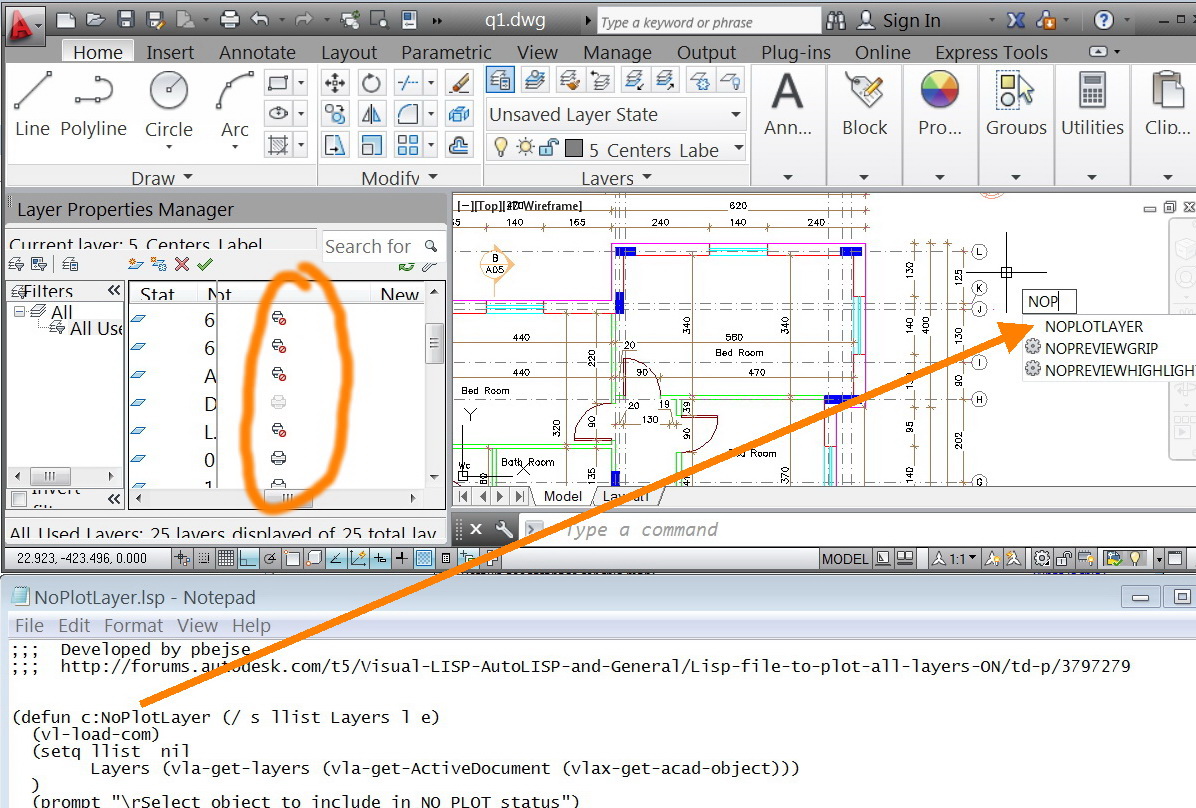Image resolution: width=1196 pixels, height=808 pixels.
Task: Toggle the layer lock icon in Layers panel
Action: [x=548, y=149]
